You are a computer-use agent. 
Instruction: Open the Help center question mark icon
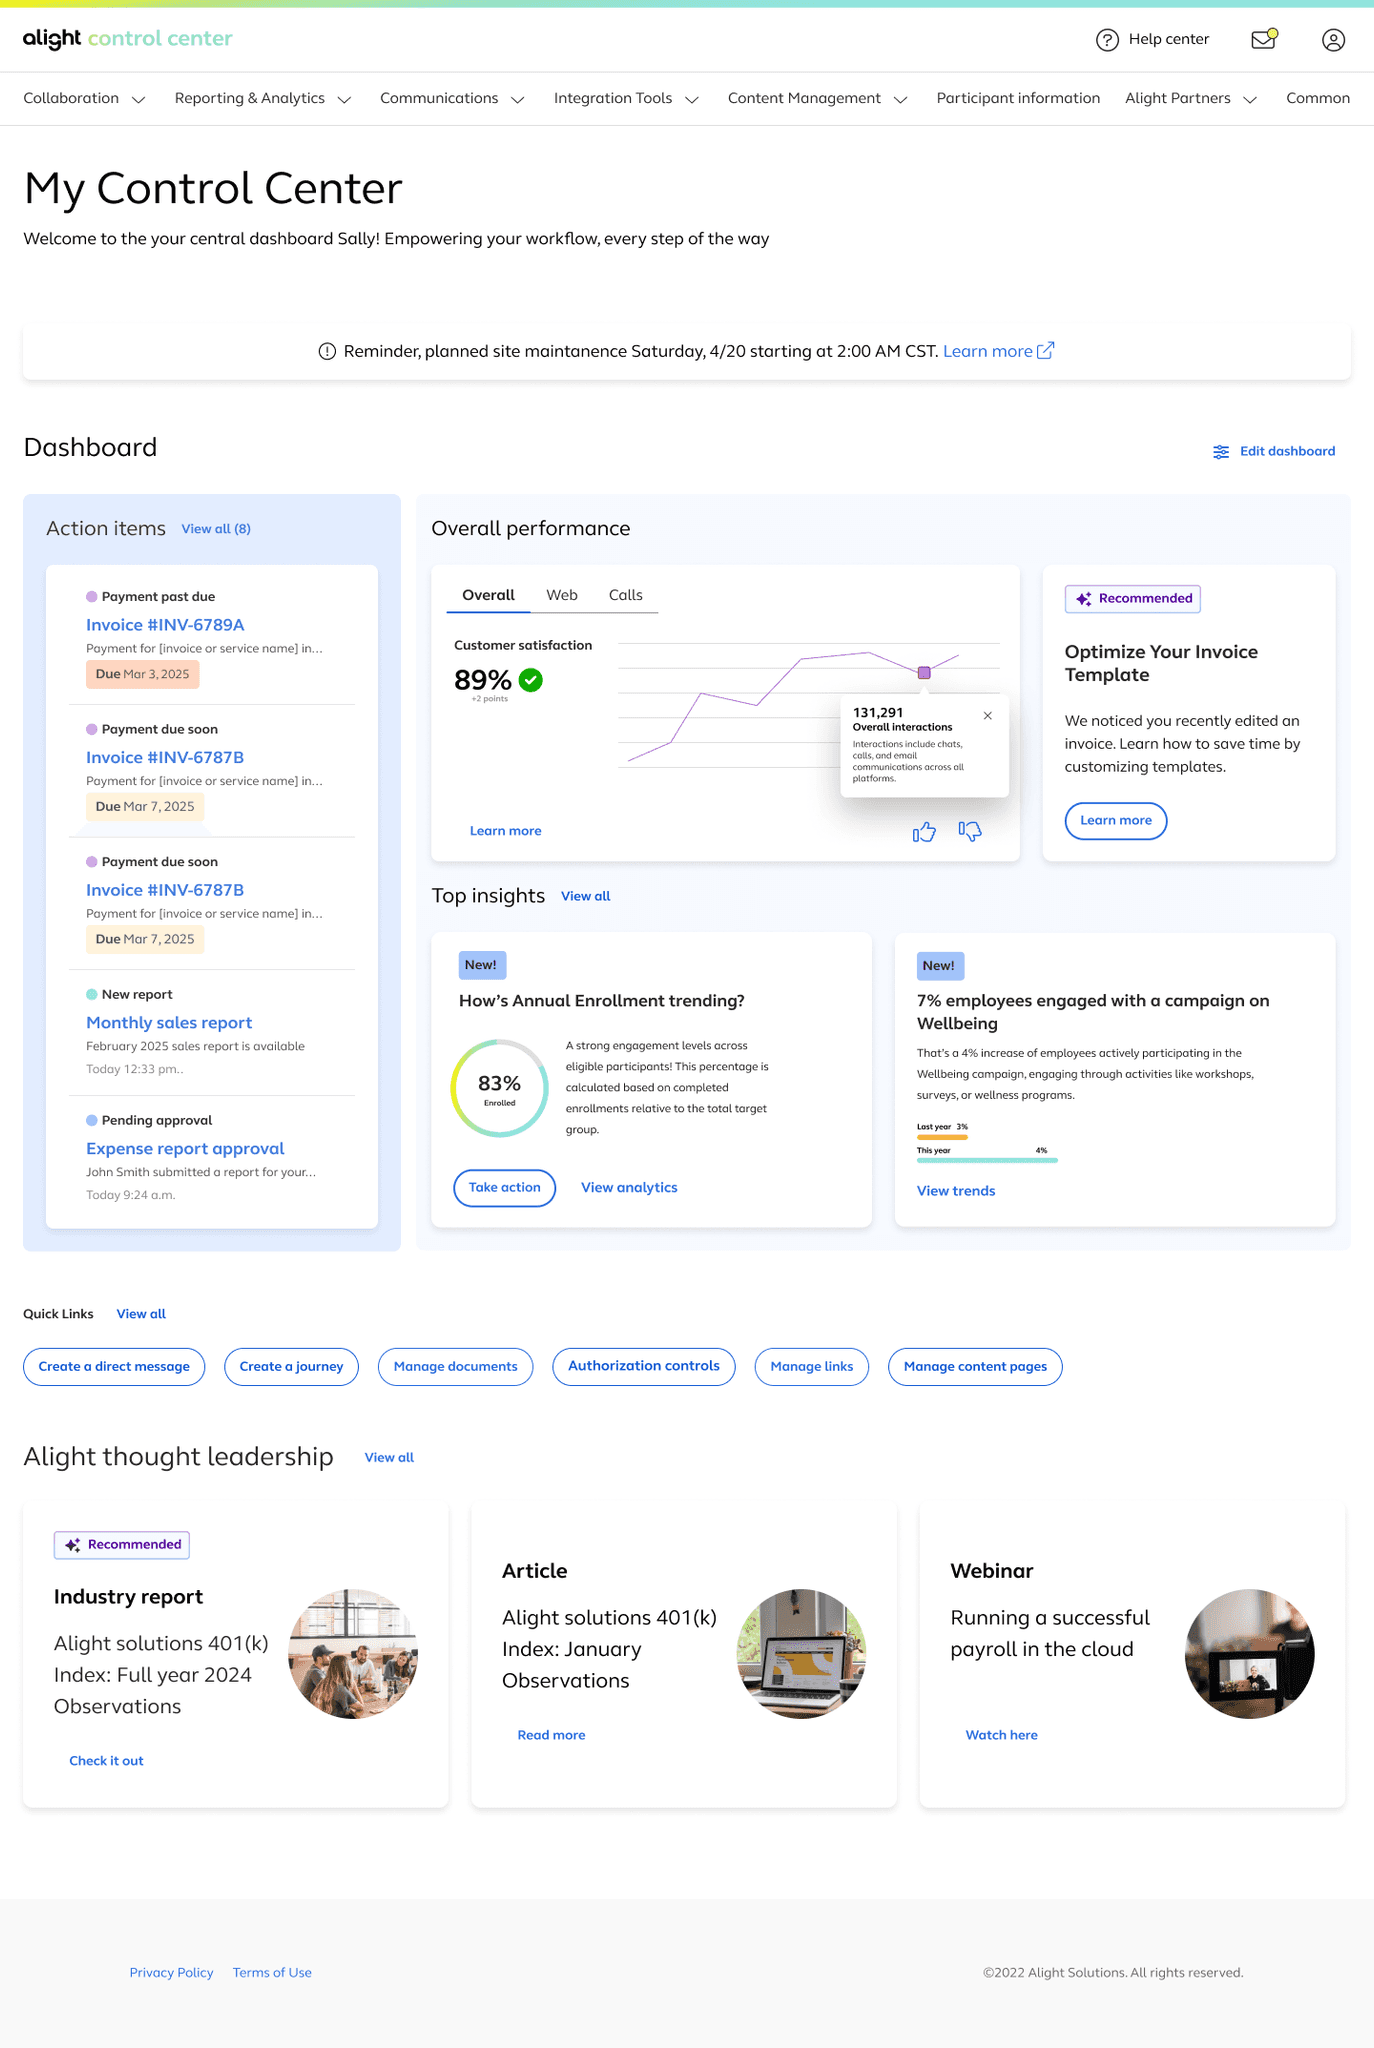click(x=1107, y=40)
